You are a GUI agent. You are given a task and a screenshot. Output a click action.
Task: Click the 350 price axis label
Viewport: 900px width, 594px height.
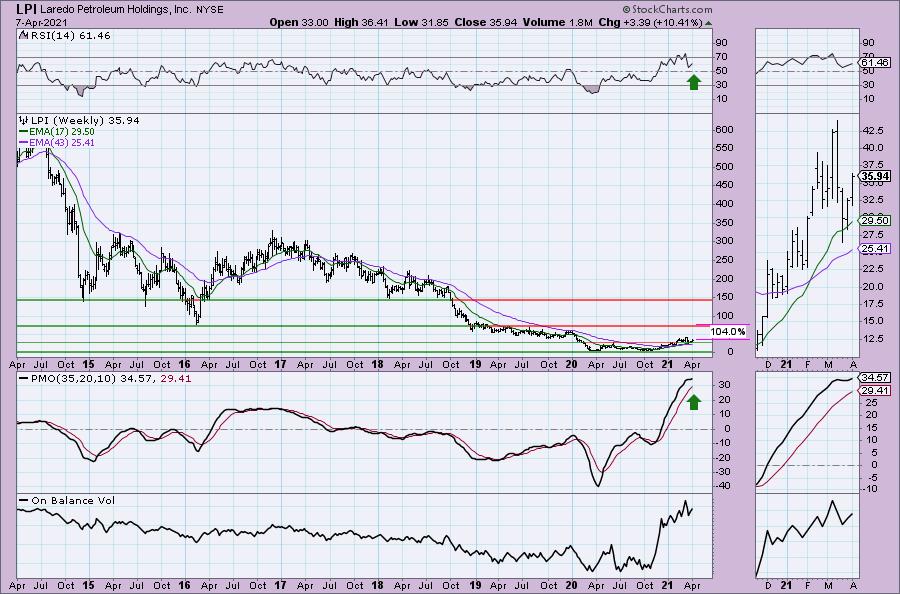point(725,222)
